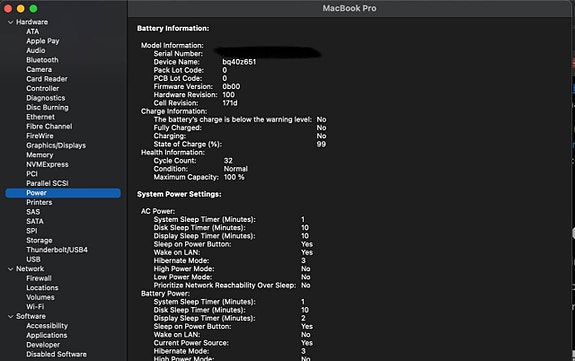Open Firewall under Network

tap(39, 278)
